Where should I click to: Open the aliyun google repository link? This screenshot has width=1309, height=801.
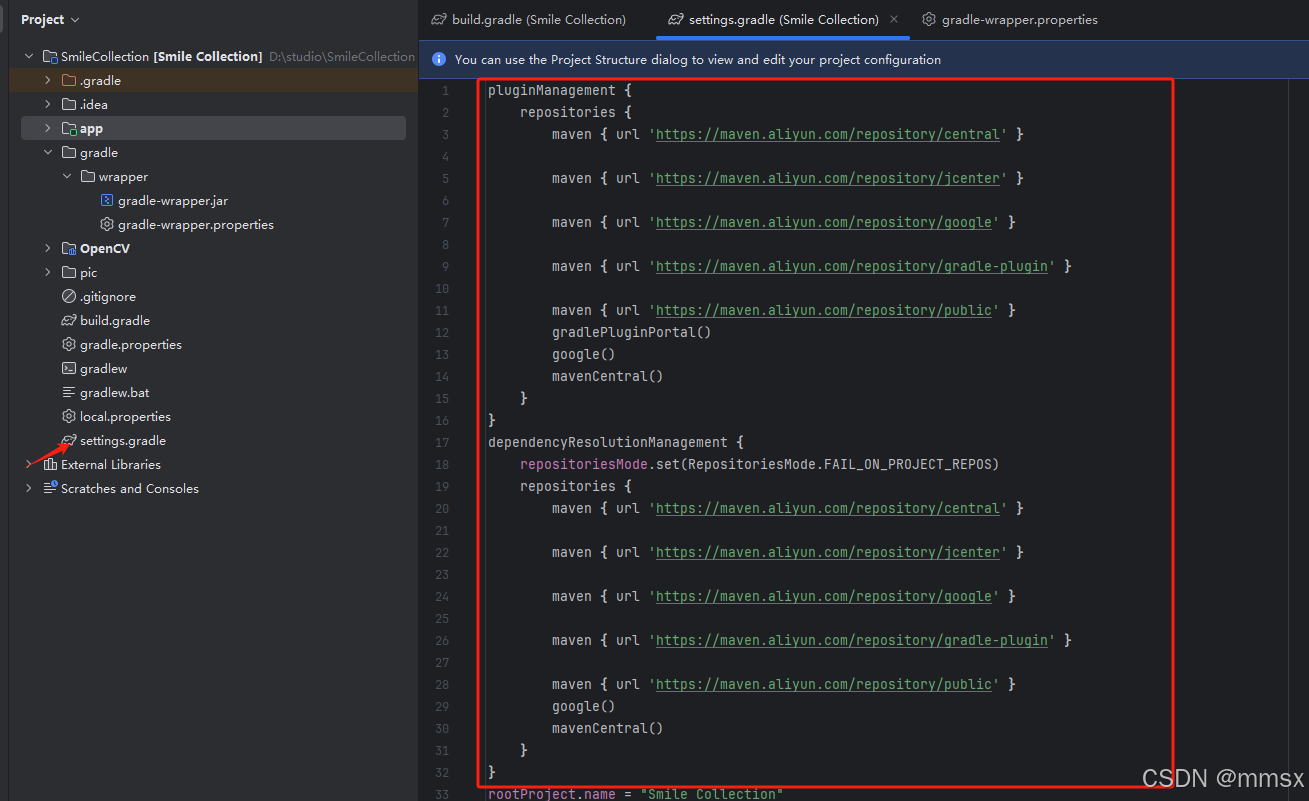point(823,222)
